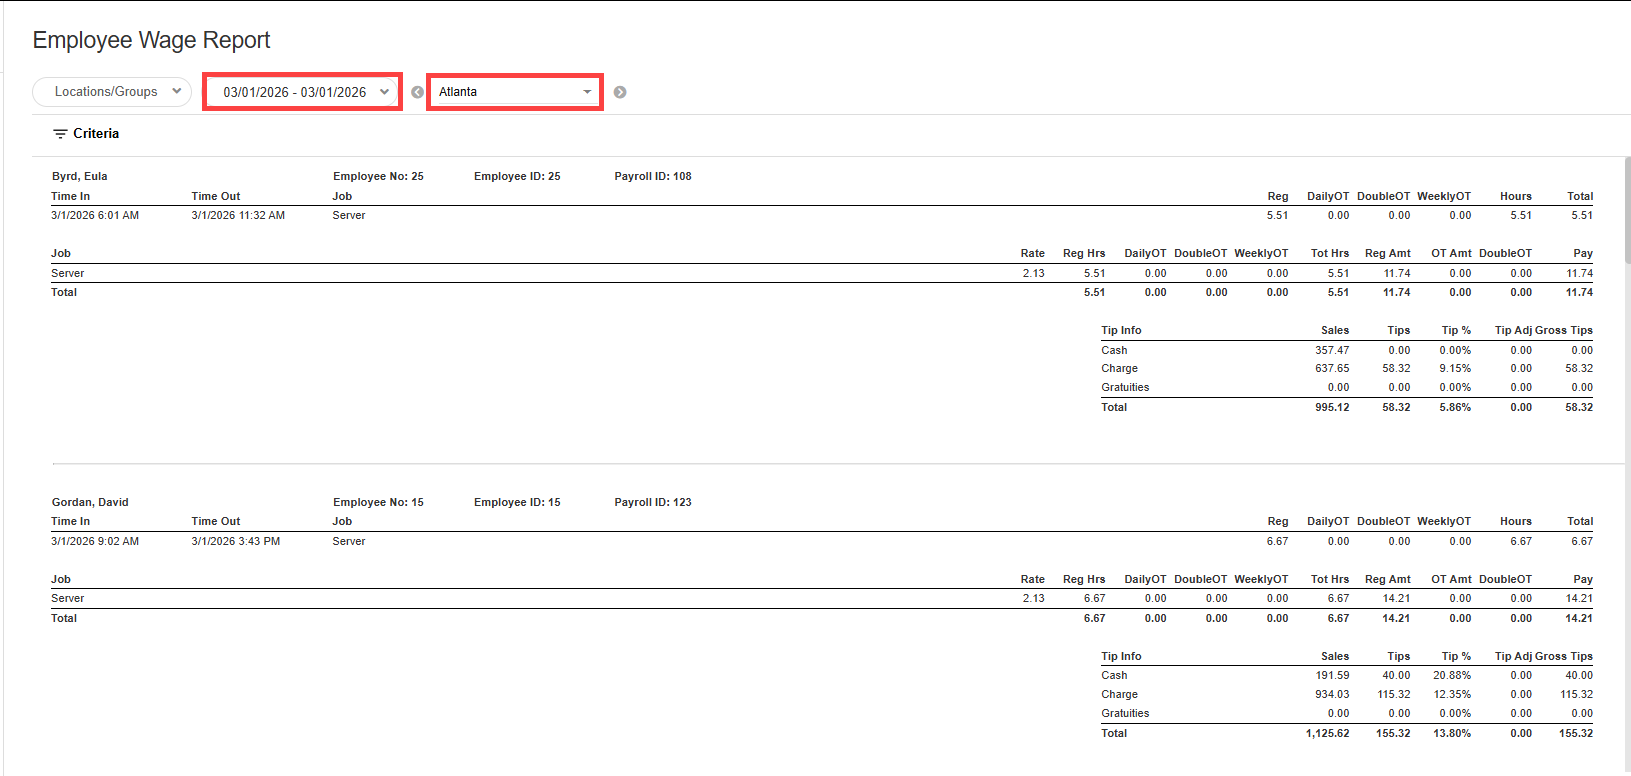Click Employee No: 25
The height and width of the screenshot is (776, 1631).
[378, 176]
